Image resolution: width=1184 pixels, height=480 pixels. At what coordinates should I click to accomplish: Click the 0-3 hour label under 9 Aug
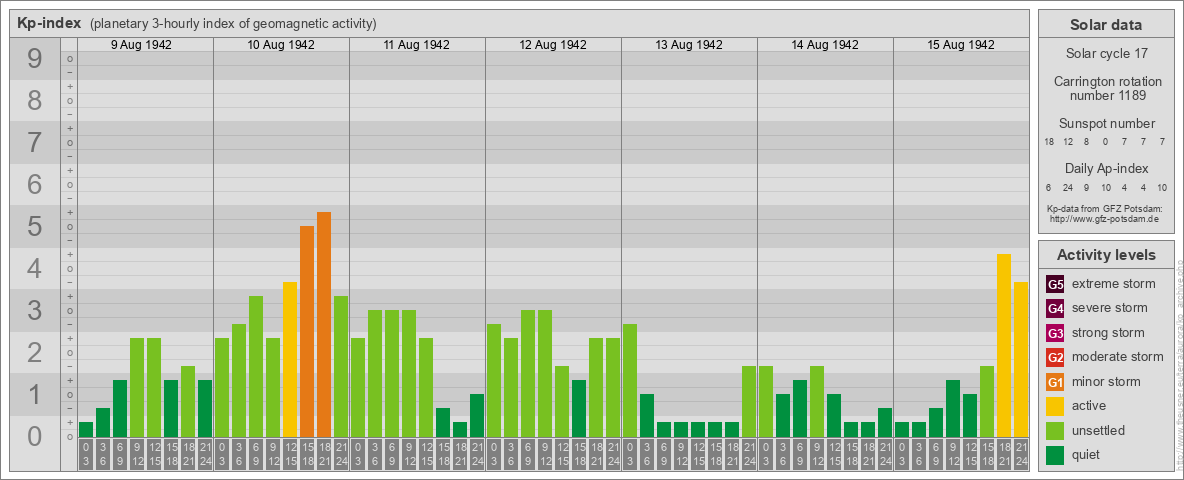tap(86, 455)
